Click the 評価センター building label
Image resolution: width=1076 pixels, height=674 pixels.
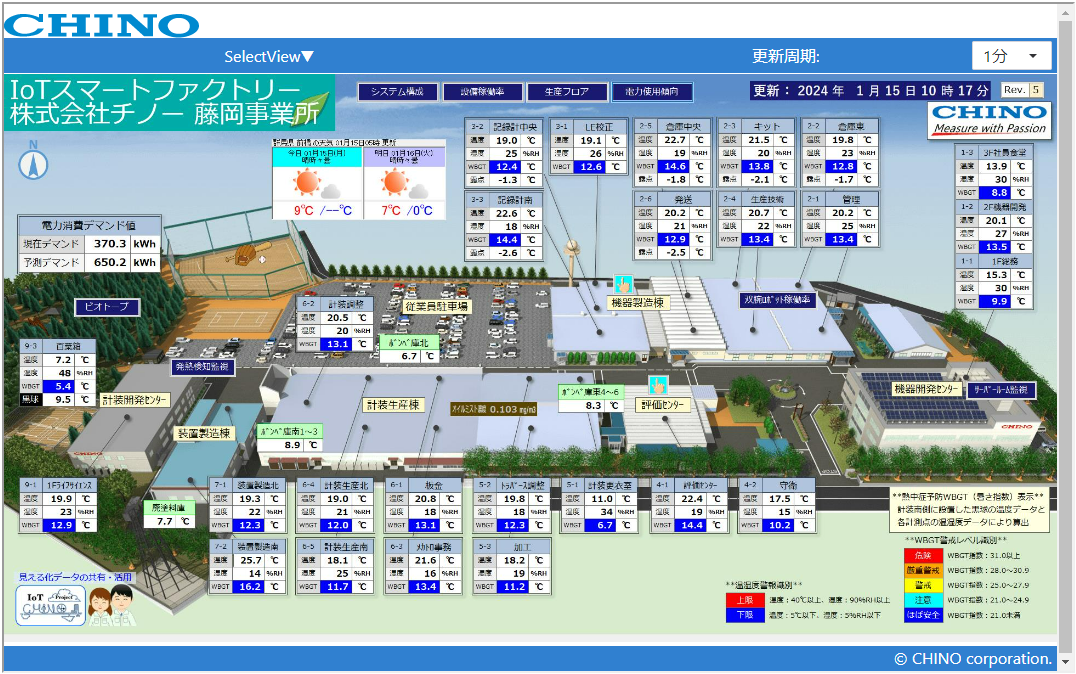pyautogui.click(x=663, y=405)
